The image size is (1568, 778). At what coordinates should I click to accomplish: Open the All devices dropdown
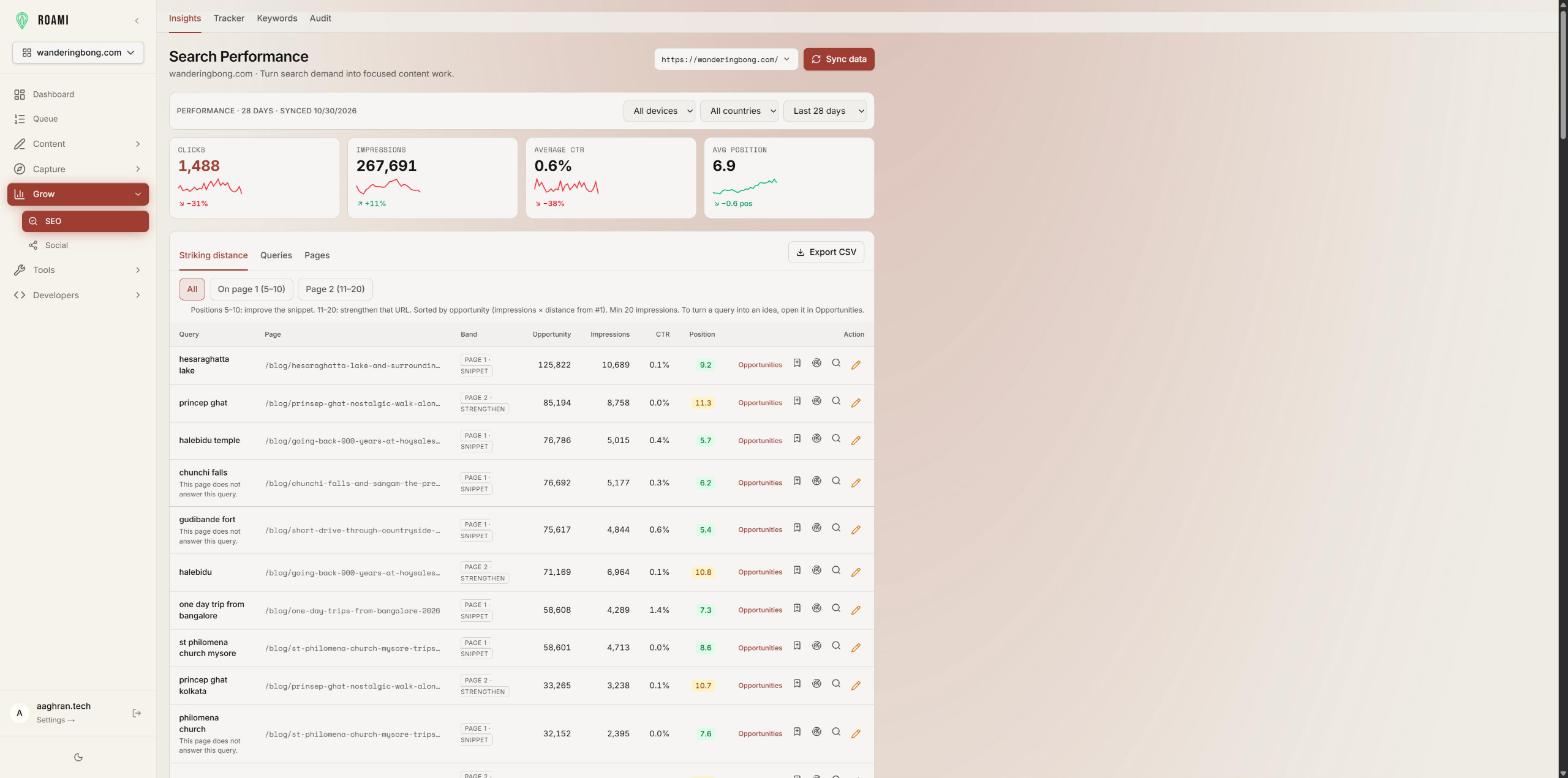coord(660,111)
